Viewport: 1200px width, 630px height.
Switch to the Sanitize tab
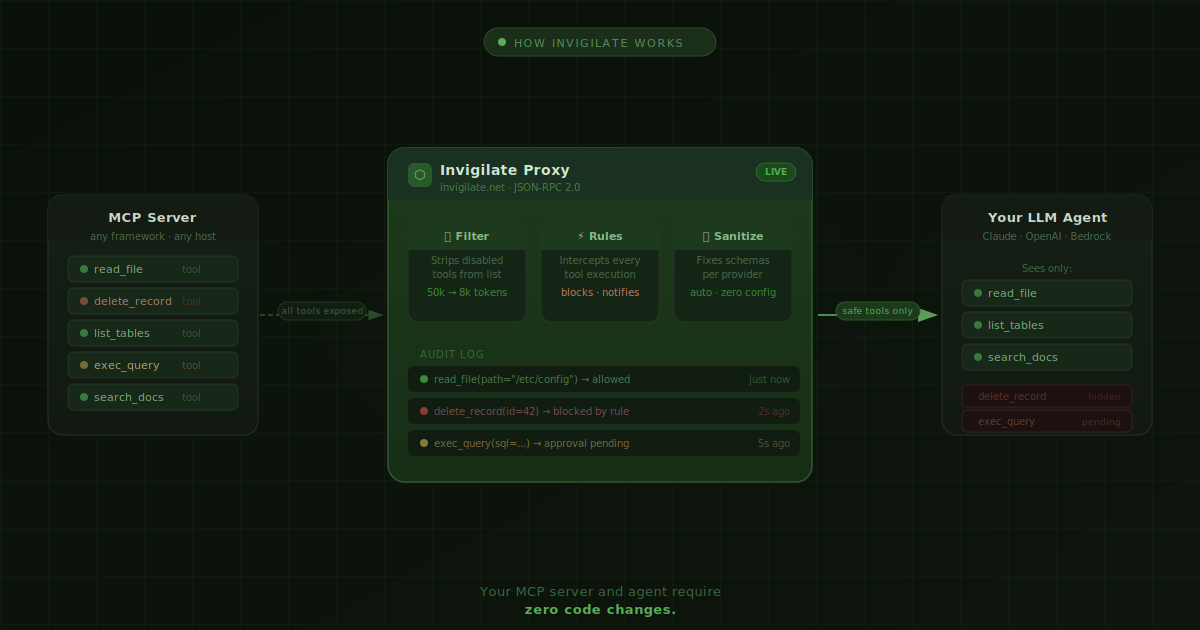733,236
